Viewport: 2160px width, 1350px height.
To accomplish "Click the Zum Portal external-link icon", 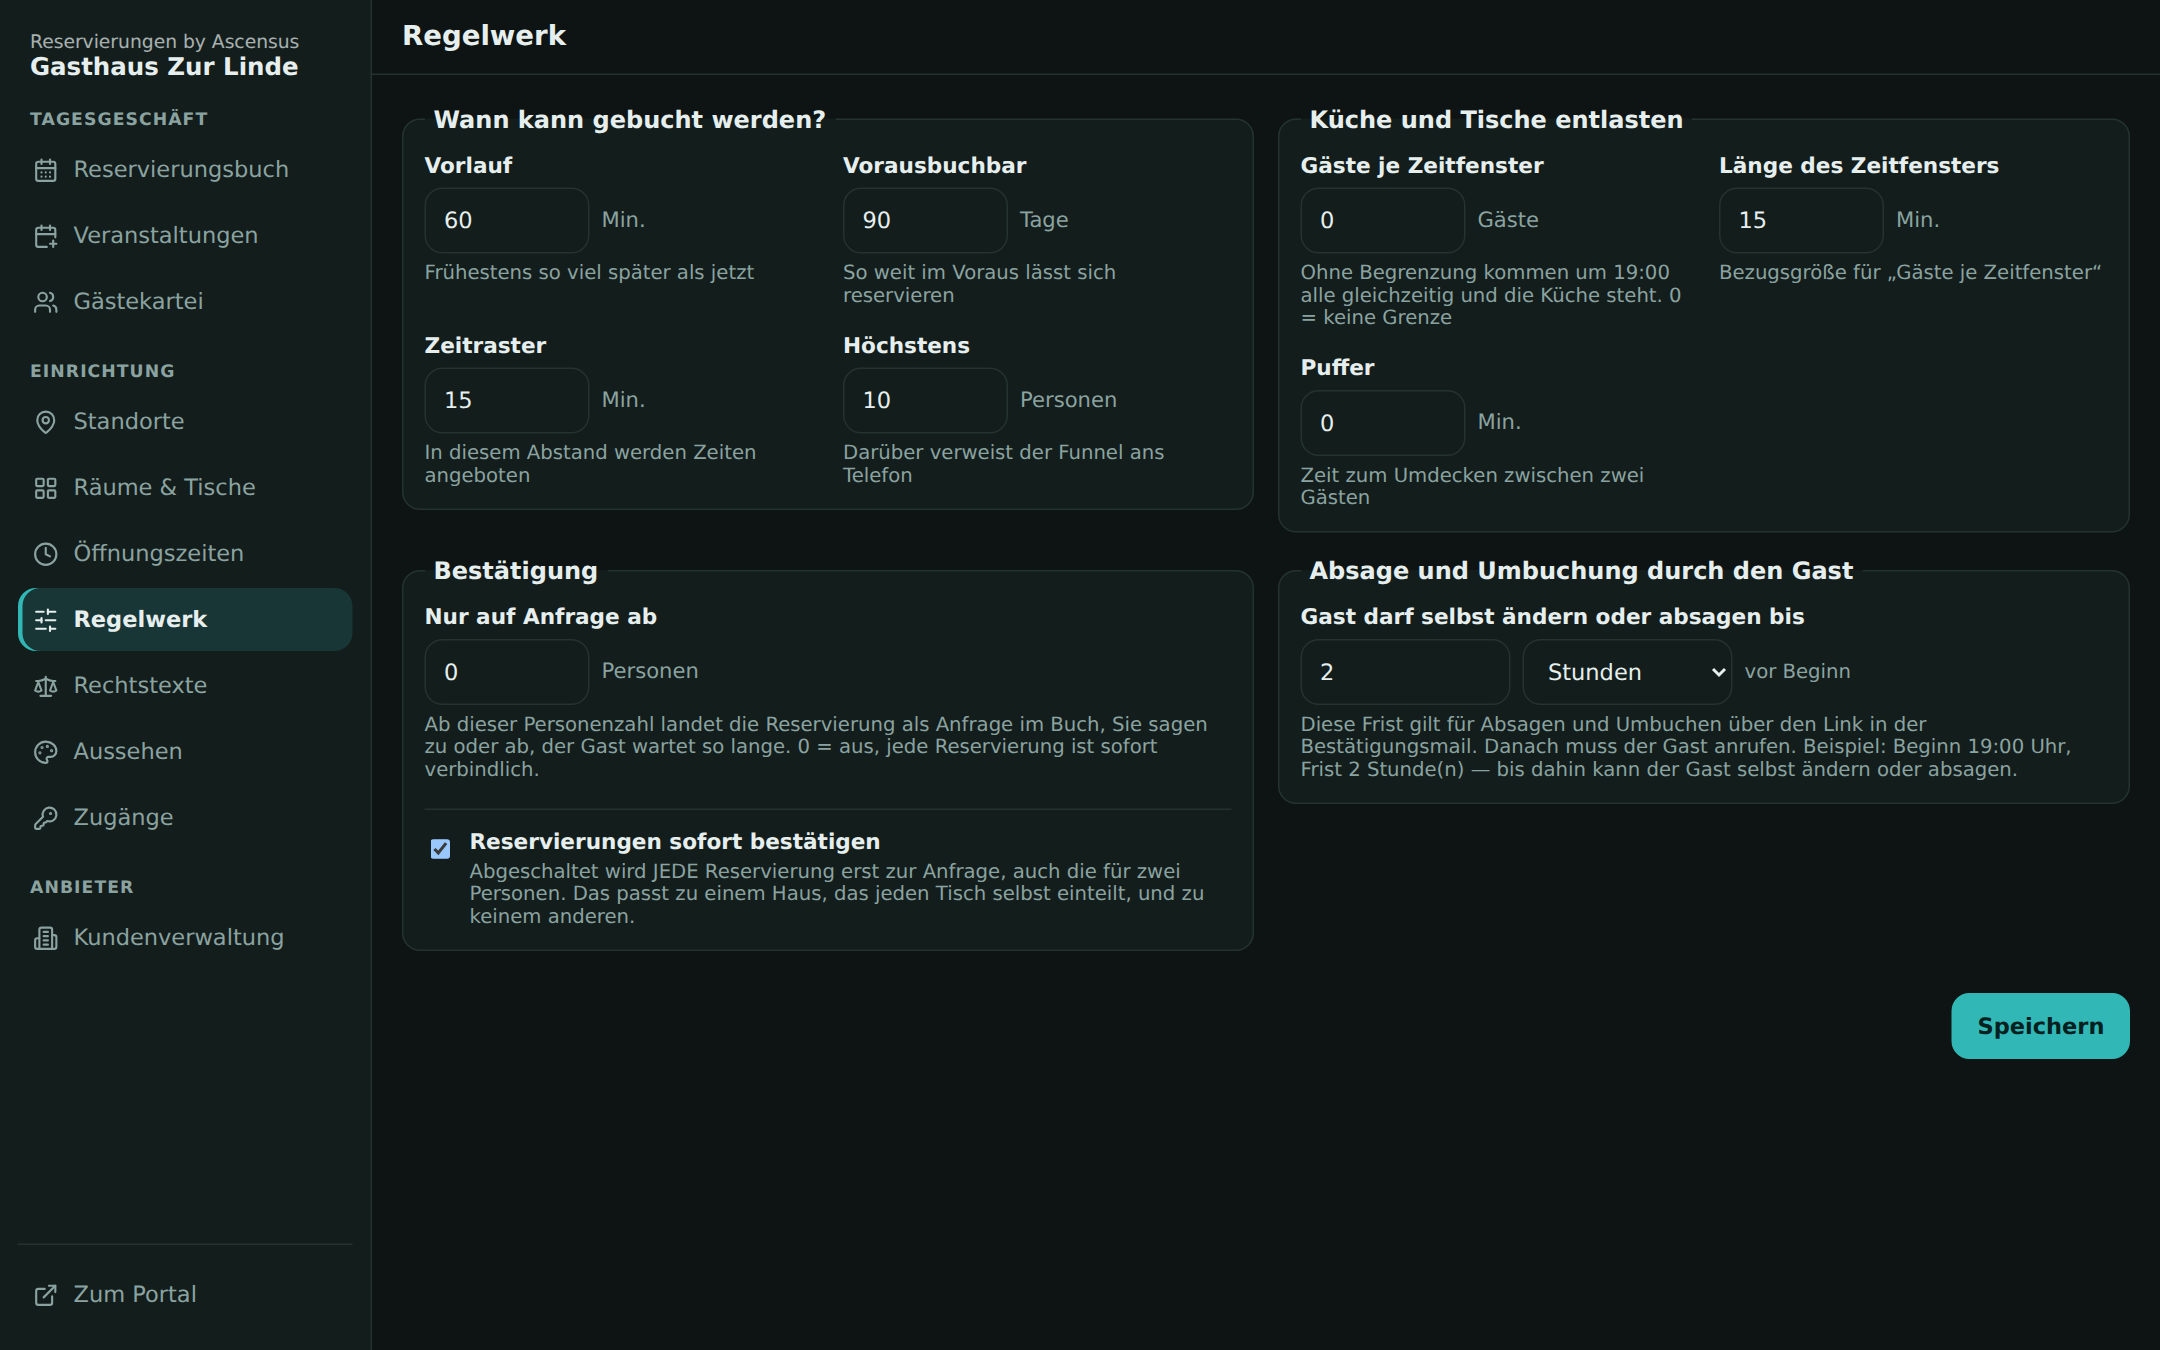I will 46,1295.
